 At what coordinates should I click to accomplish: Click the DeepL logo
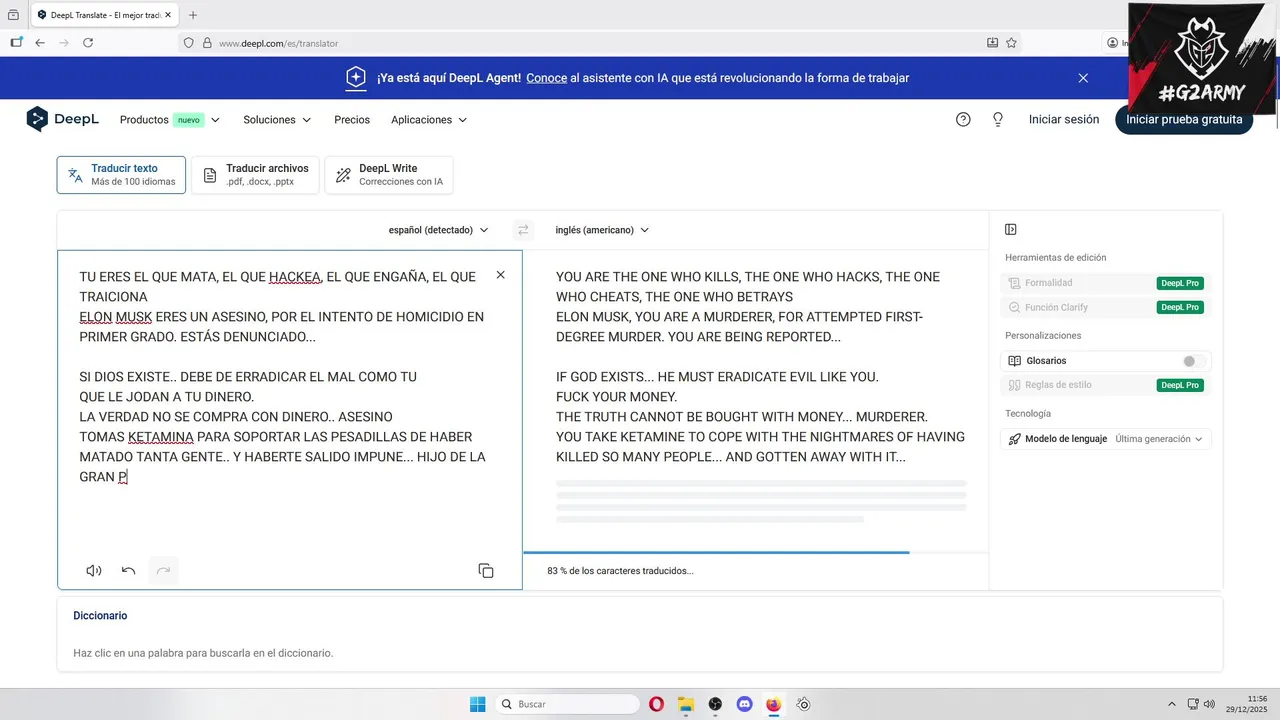pos(63,119)
